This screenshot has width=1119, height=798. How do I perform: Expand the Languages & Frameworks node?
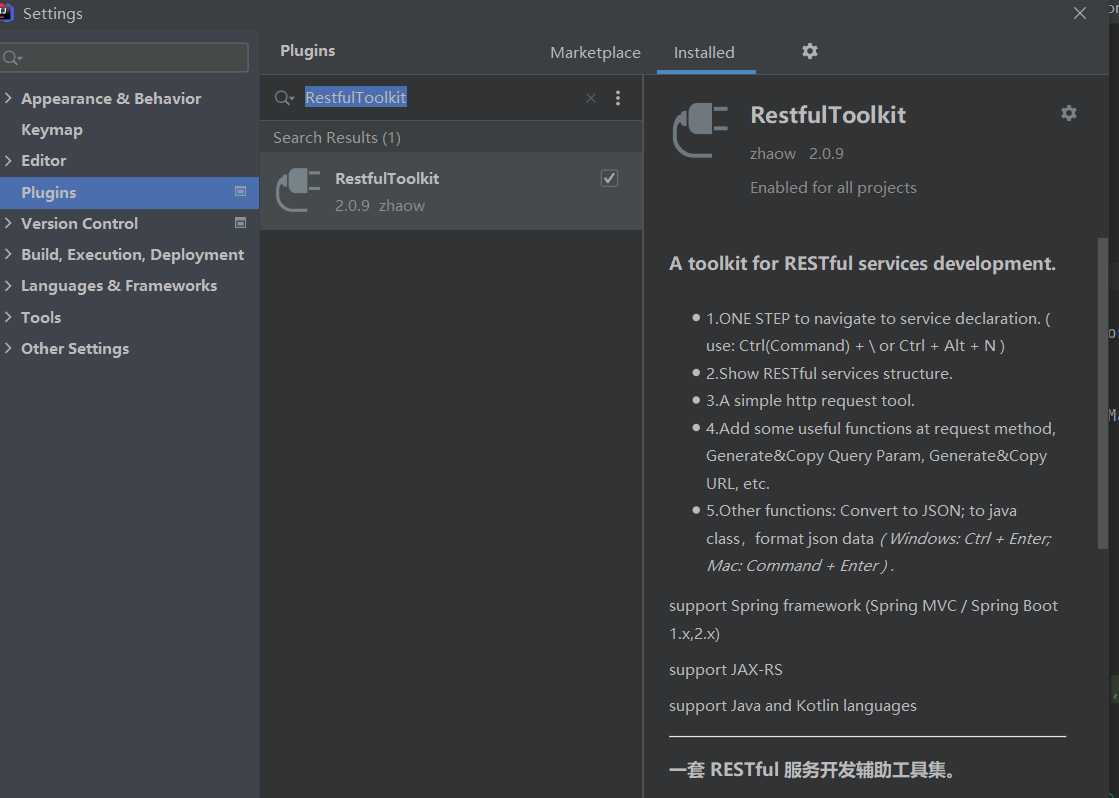[9, 285]
